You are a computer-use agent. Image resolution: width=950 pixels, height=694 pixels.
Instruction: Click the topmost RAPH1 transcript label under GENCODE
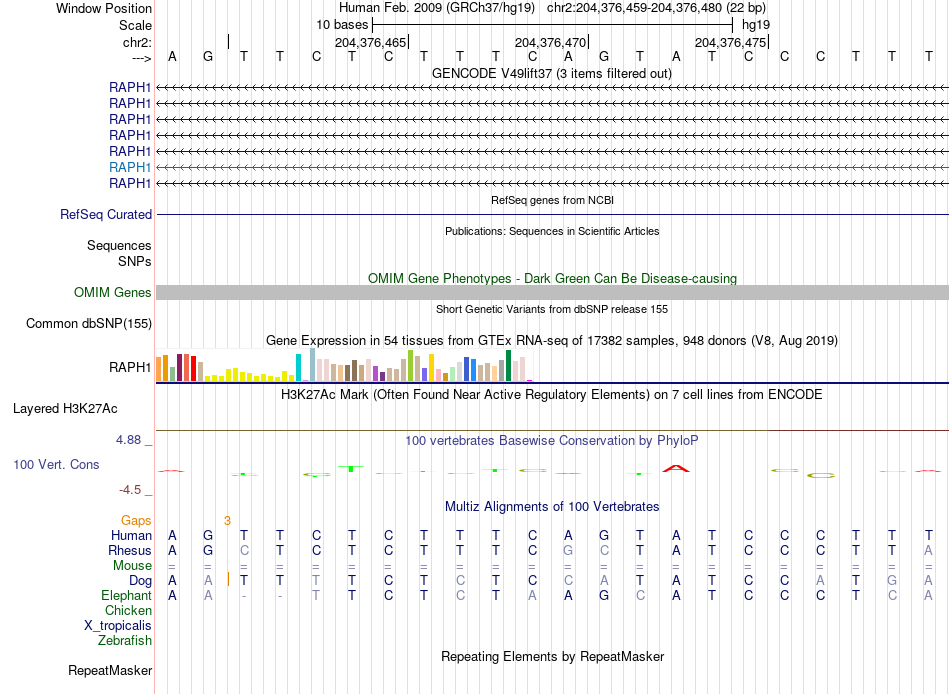pyautogui.click(x=130, y=87)
